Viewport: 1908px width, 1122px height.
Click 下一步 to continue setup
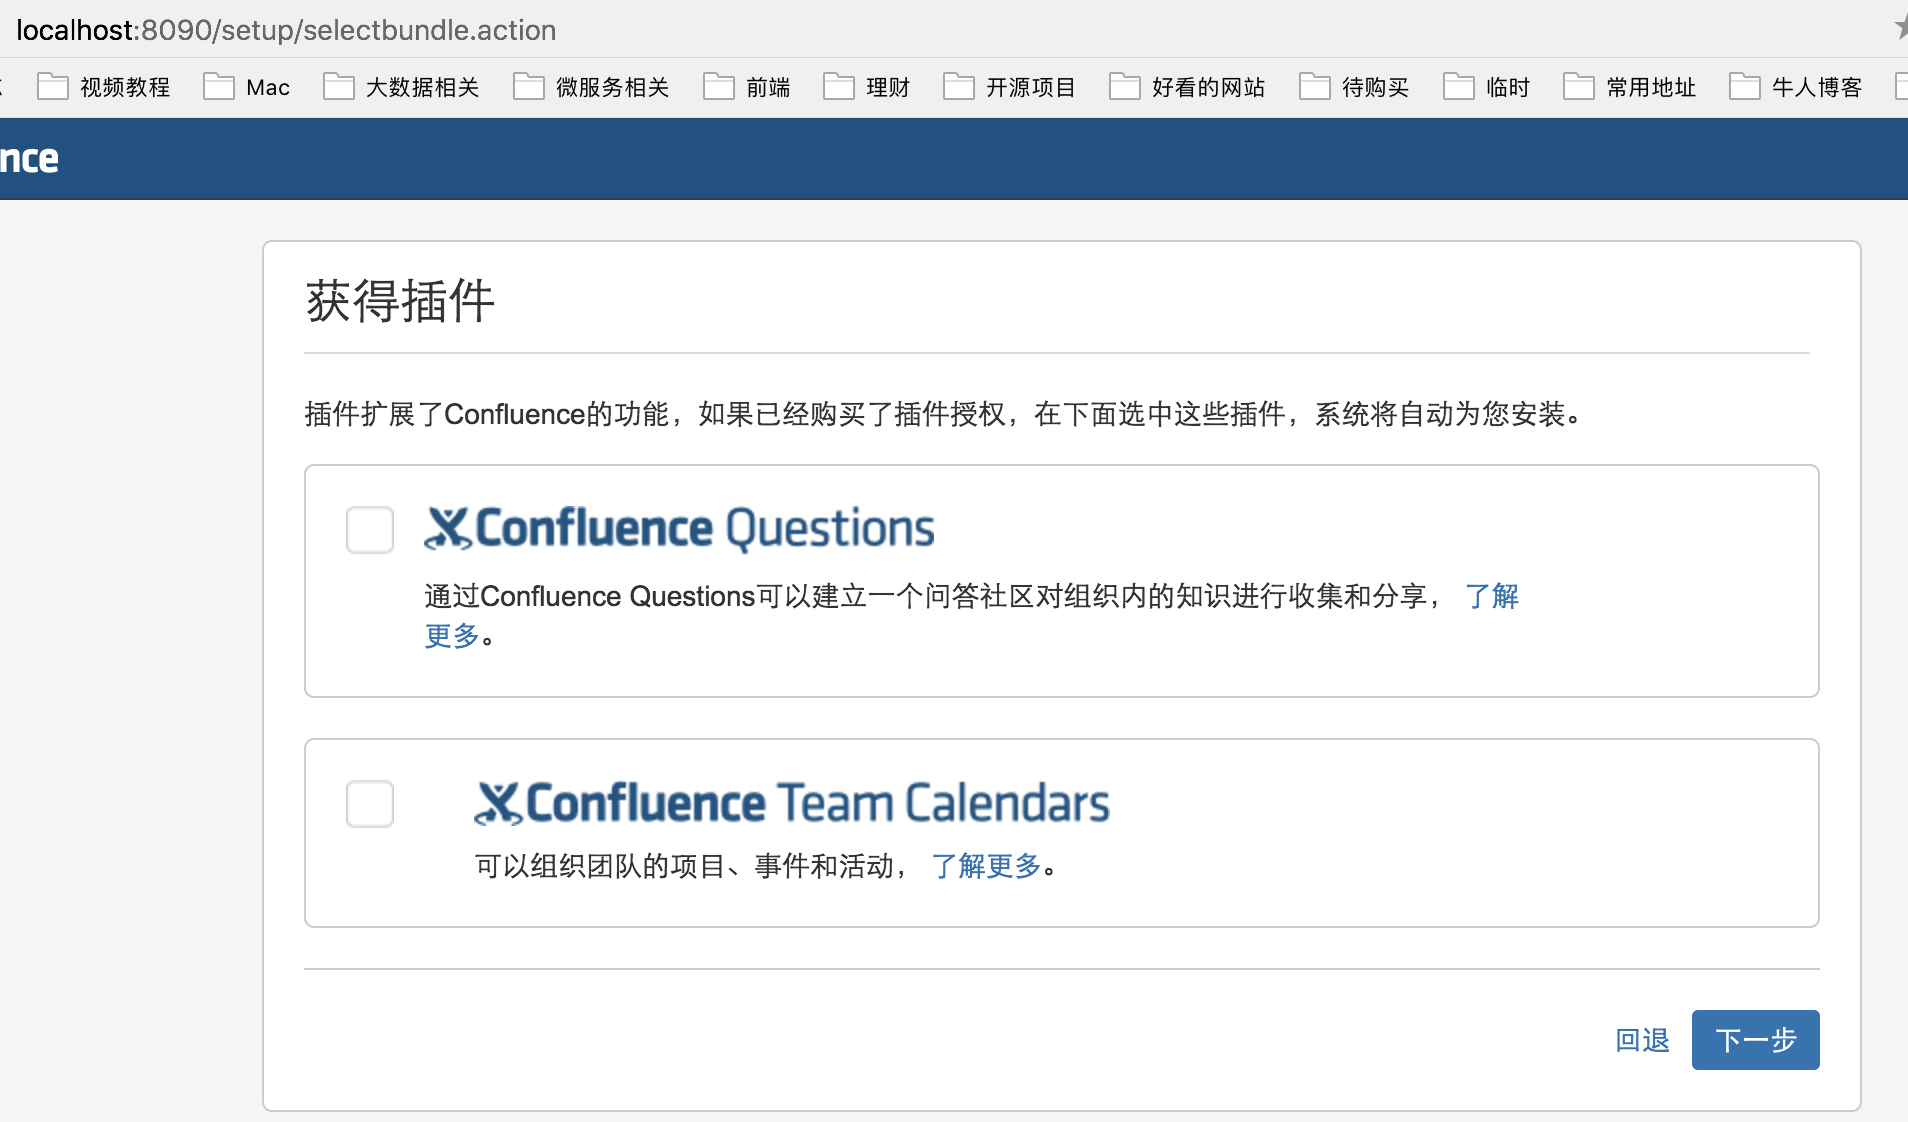1754,1040
